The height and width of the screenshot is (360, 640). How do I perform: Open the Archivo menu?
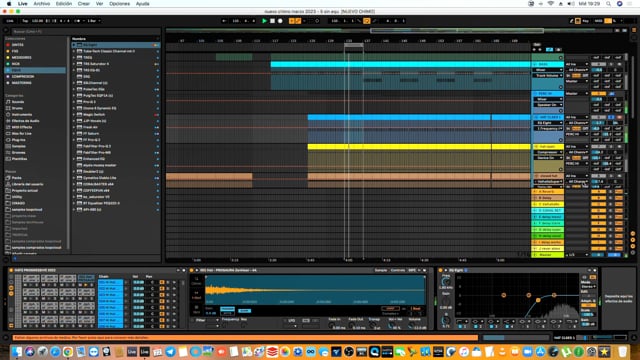[42, 4]
